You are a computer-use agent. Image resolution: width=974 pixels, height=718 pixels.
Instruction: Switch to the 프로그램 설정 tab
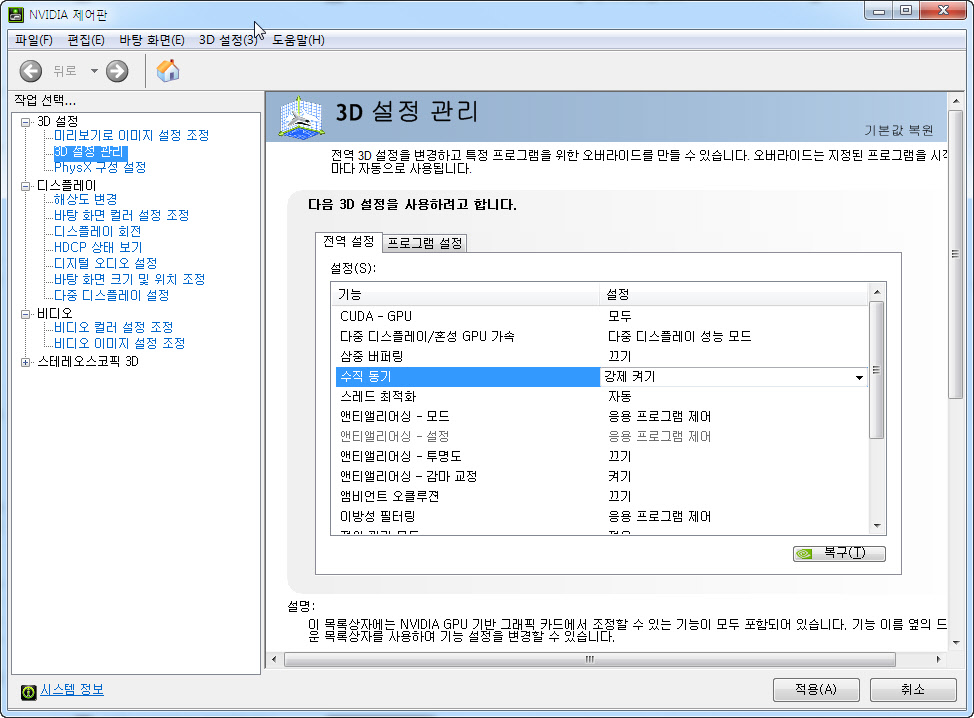pos(425,243)
